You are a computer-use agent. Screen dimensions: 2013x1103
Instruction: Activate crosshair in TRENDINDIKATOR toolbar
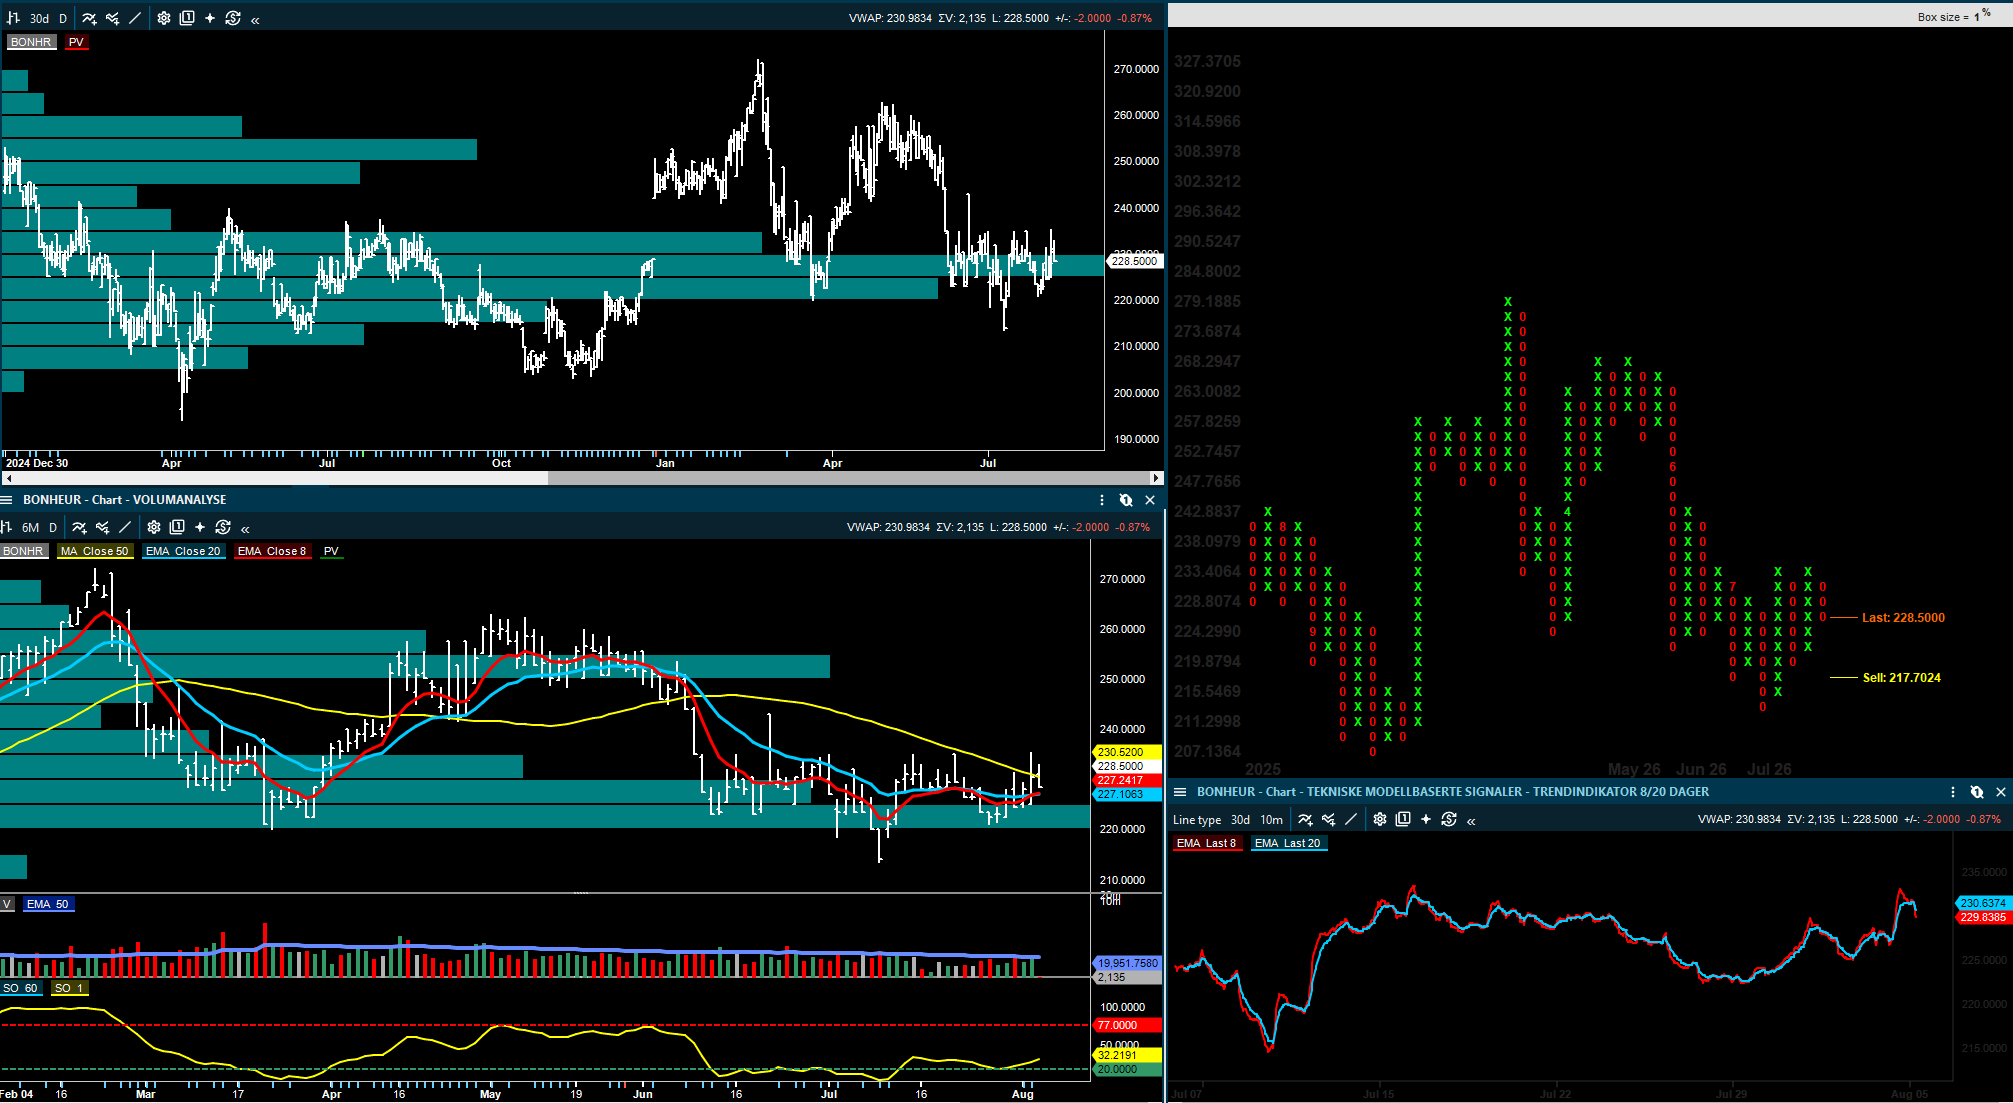point(1426,819)
